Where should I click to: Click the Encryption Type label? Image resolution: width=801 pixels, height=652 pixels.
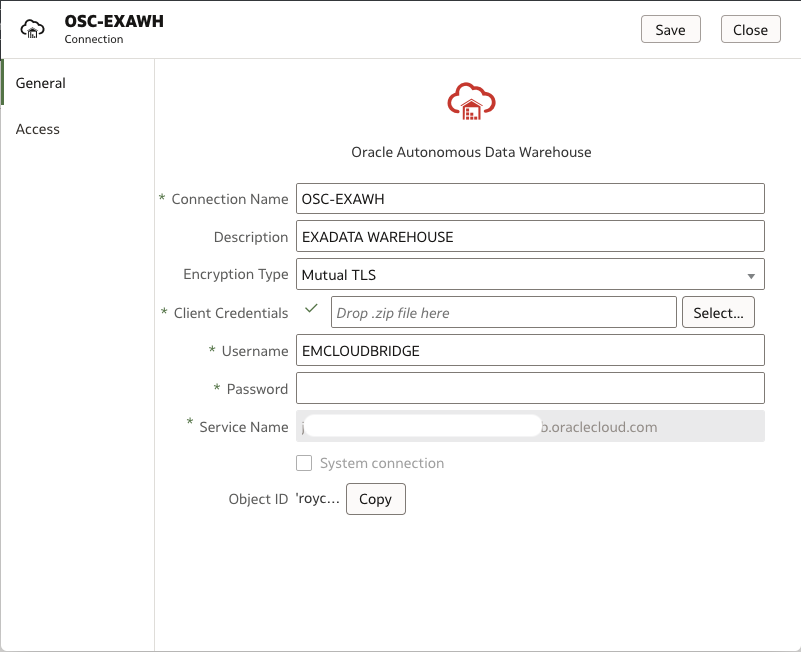pos(235,274)
